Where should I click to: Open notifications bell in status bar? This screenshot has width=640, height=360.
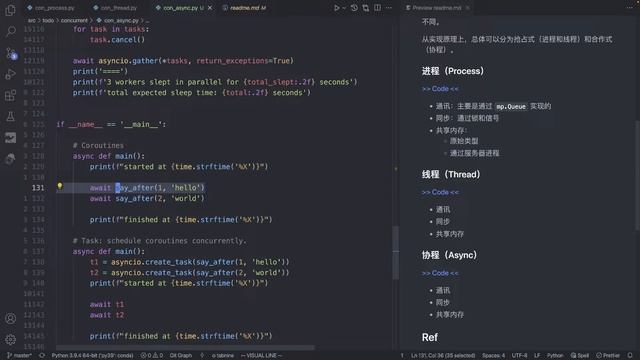630,356
